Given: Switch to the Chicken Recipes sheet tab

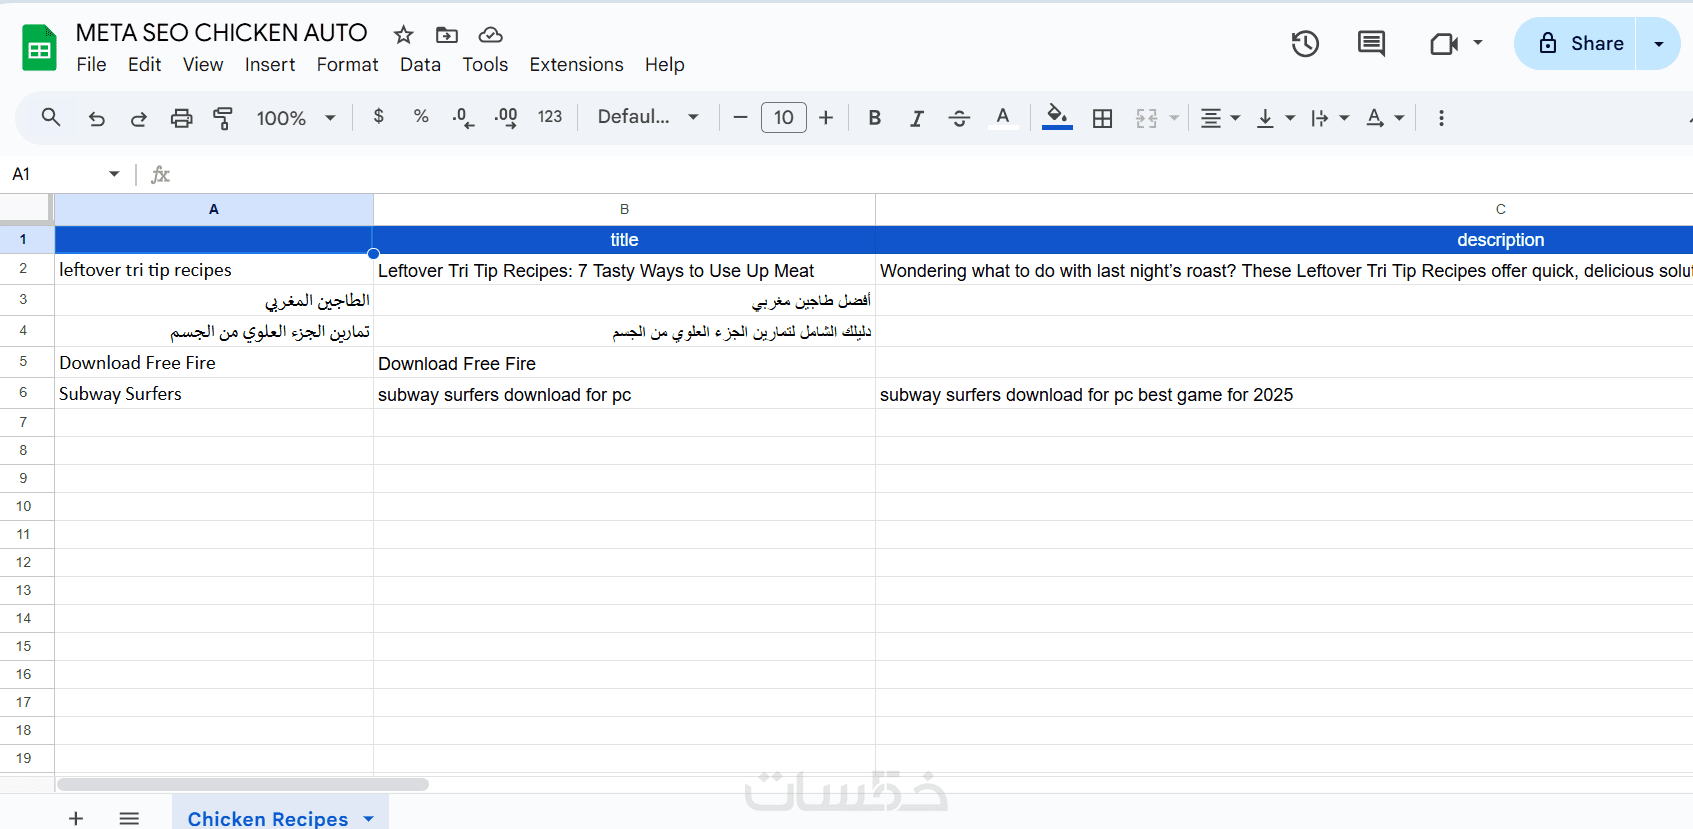Looking at the screenshot, I should click(x=268, y=819).
